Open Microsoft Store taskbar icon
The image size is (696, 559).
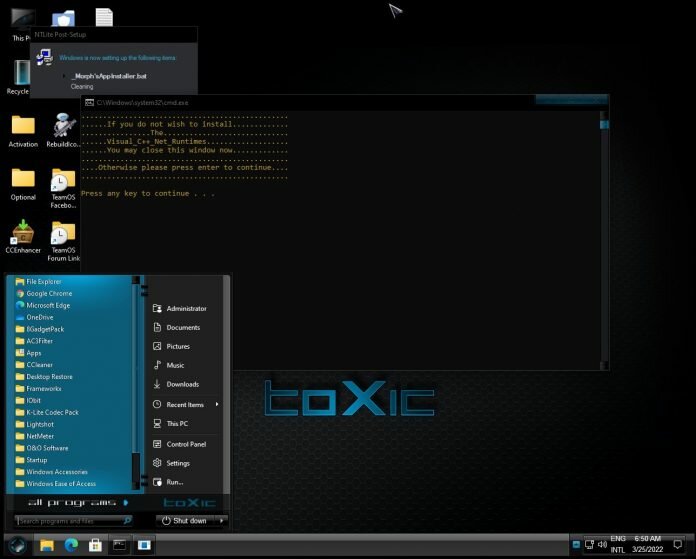tap(95, 545)
